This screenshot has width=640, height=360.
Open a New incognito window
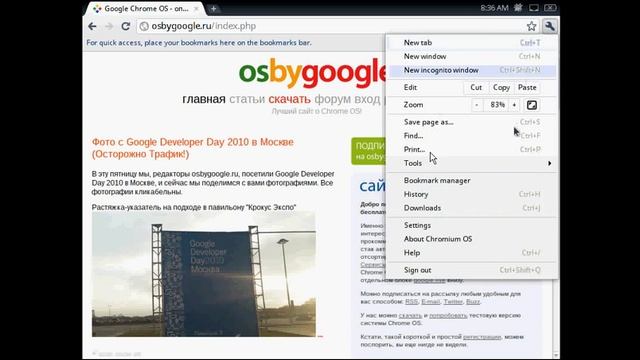click(472, 70)
